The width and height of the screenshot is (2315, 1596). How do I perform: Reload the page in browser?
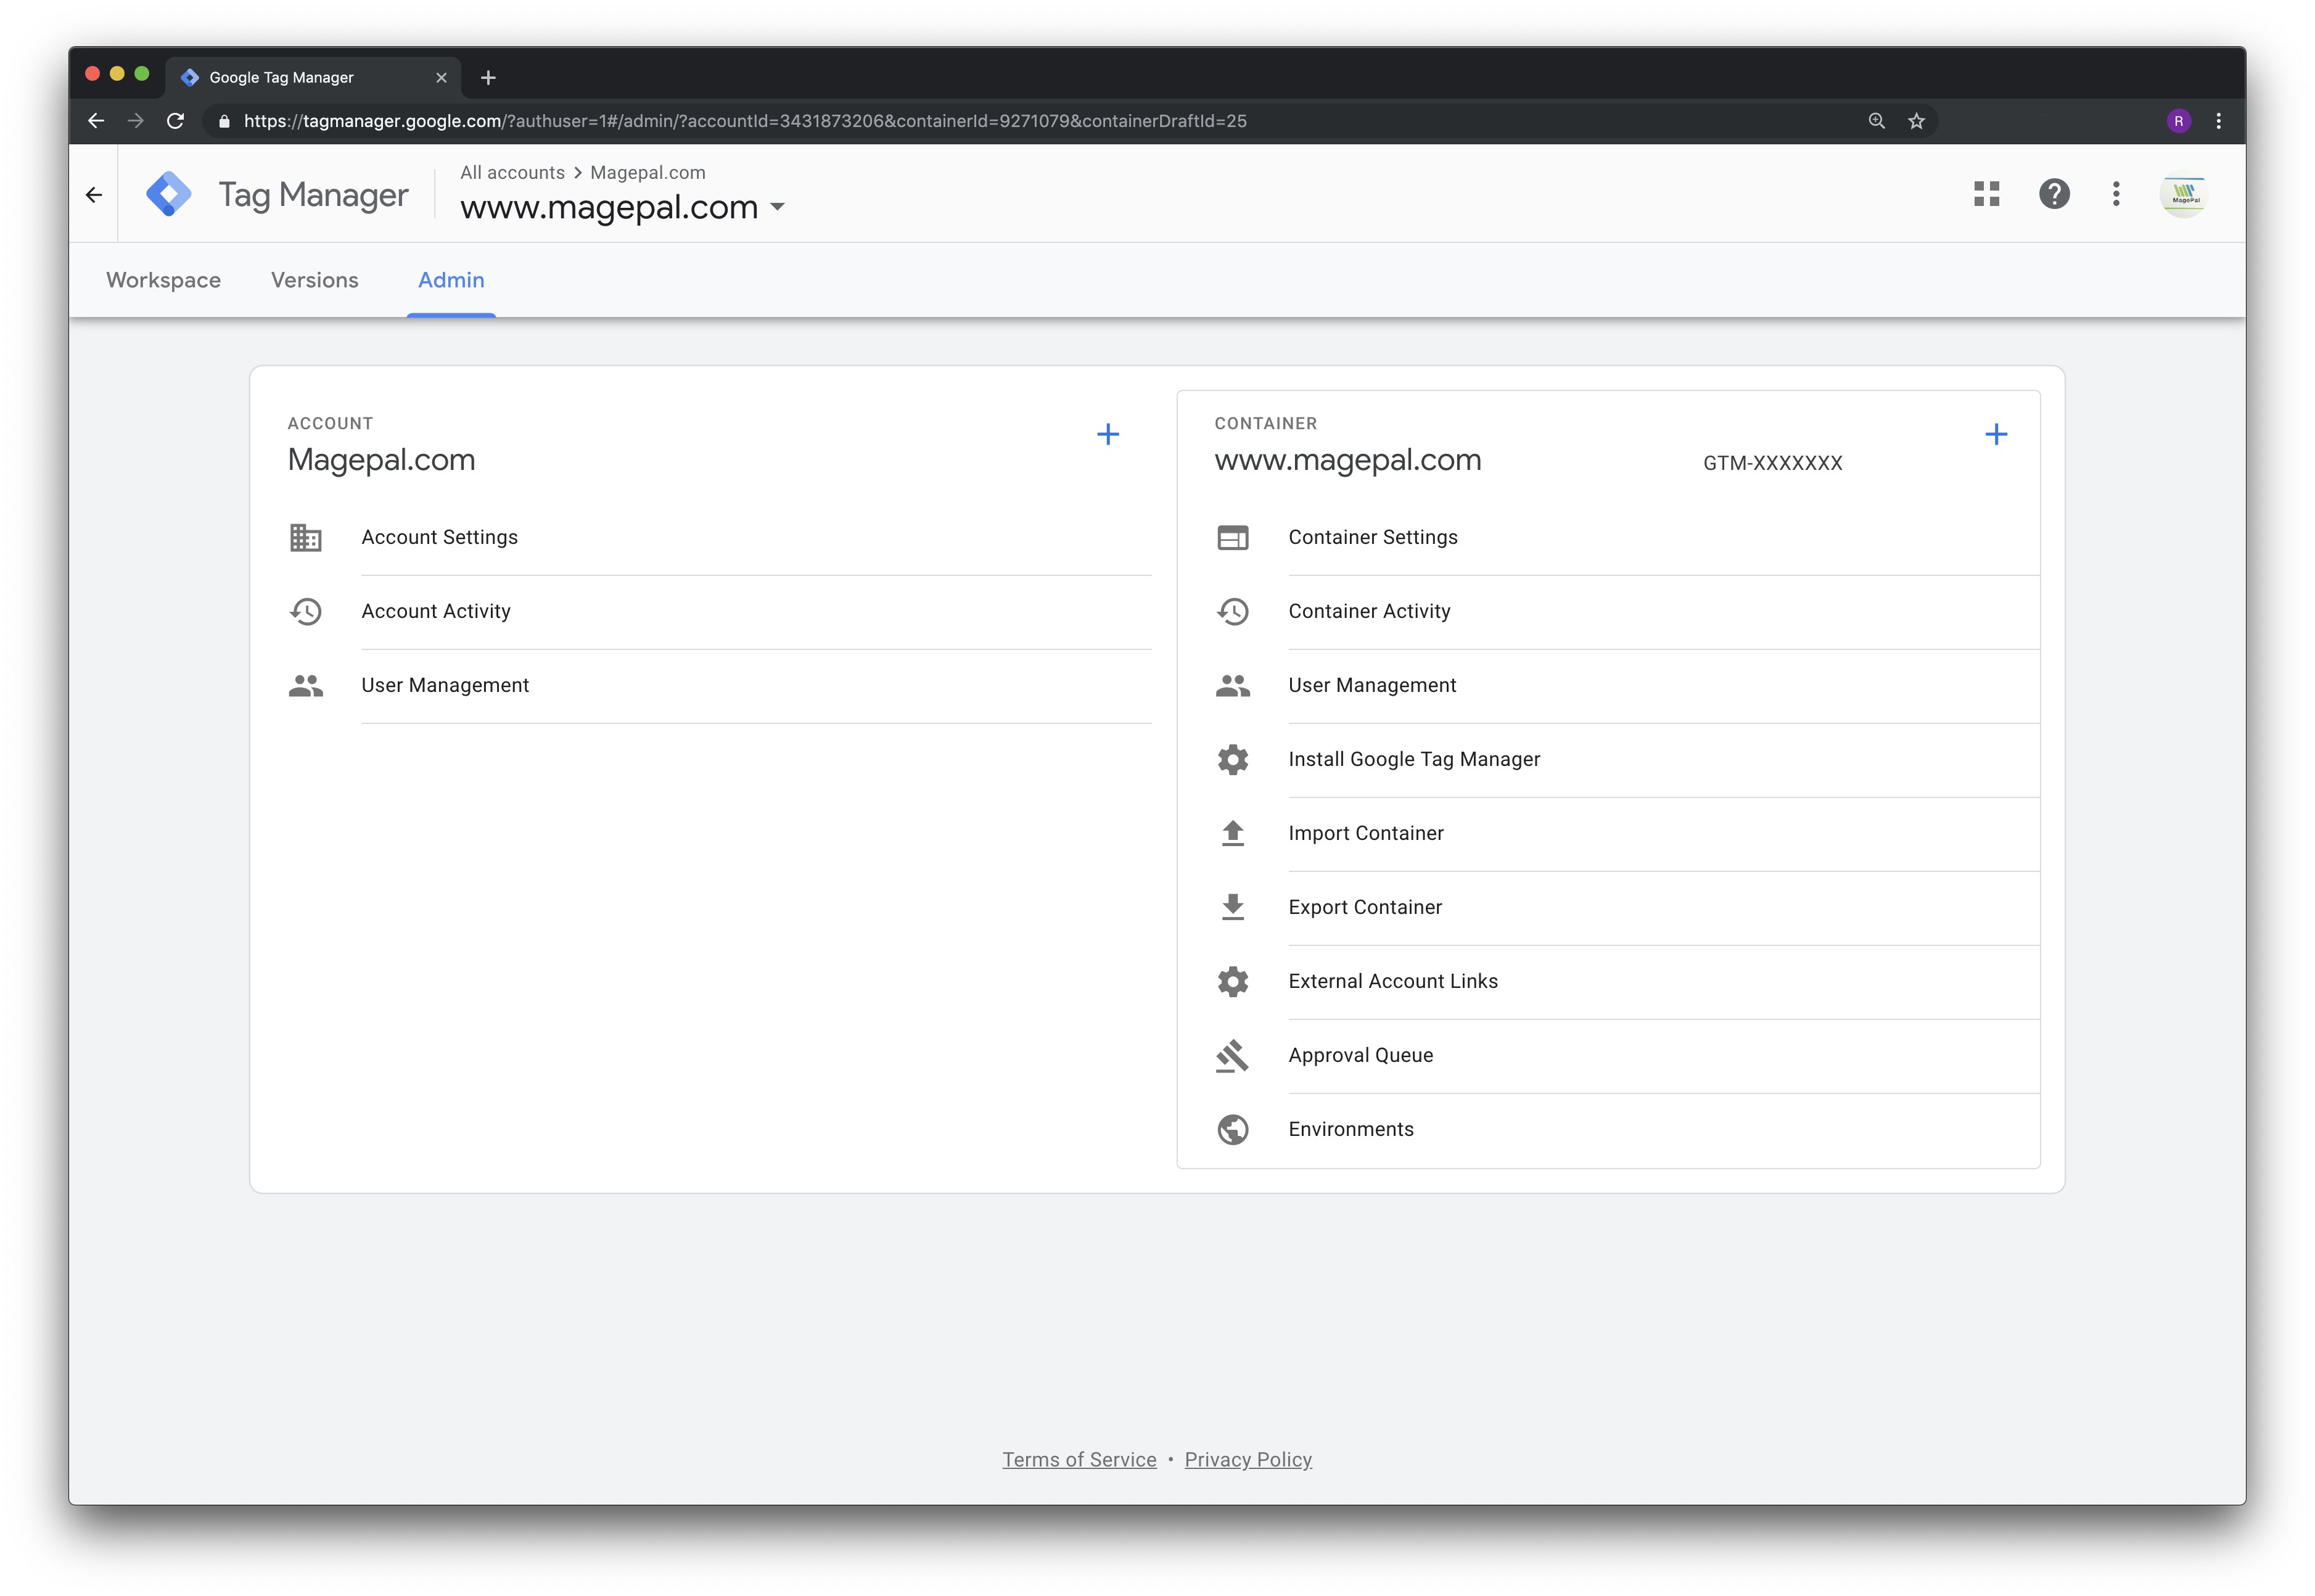(176, 121)
